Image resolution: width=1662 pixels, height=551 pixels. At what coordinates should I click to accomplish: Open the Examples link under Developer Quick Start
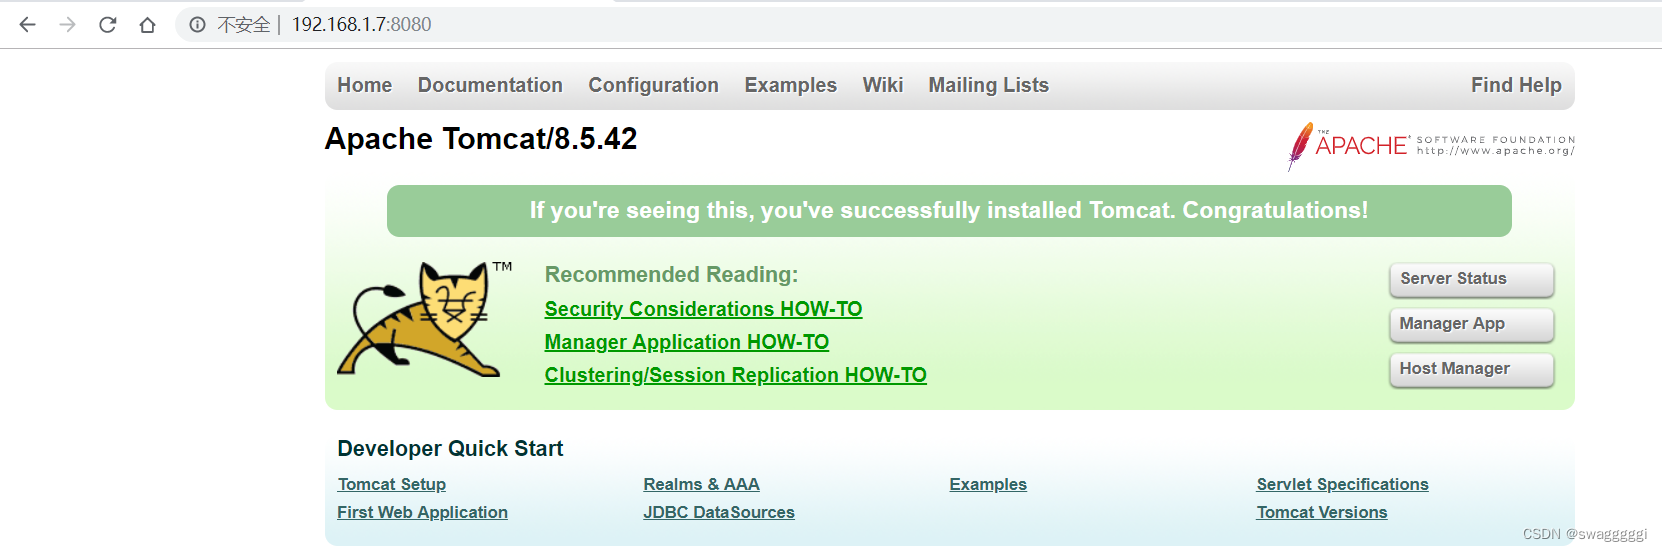[988, 485]
